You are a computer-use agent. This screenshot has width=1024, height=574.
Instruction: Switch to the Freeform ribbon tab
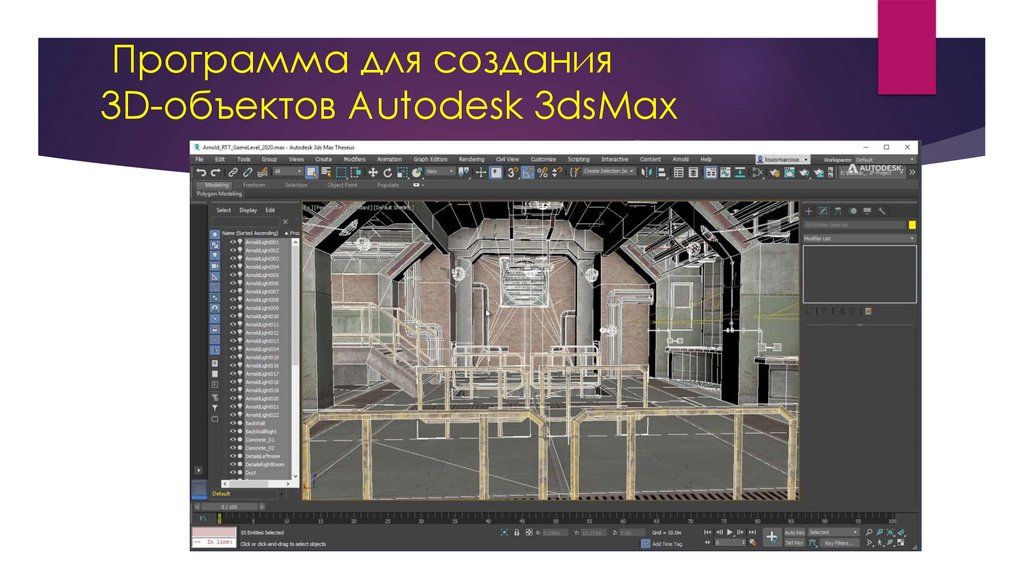[x=254, y=185]
